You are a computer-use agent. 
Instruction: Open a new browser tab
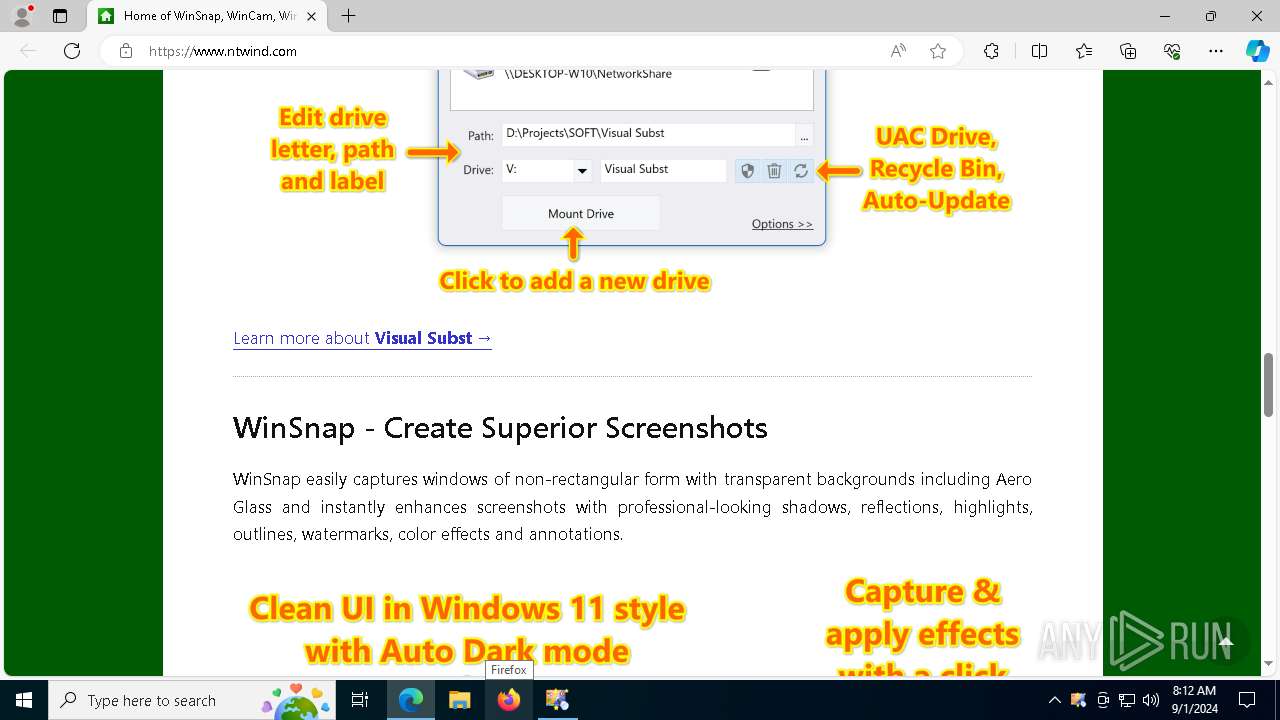[x=348, y=16]
